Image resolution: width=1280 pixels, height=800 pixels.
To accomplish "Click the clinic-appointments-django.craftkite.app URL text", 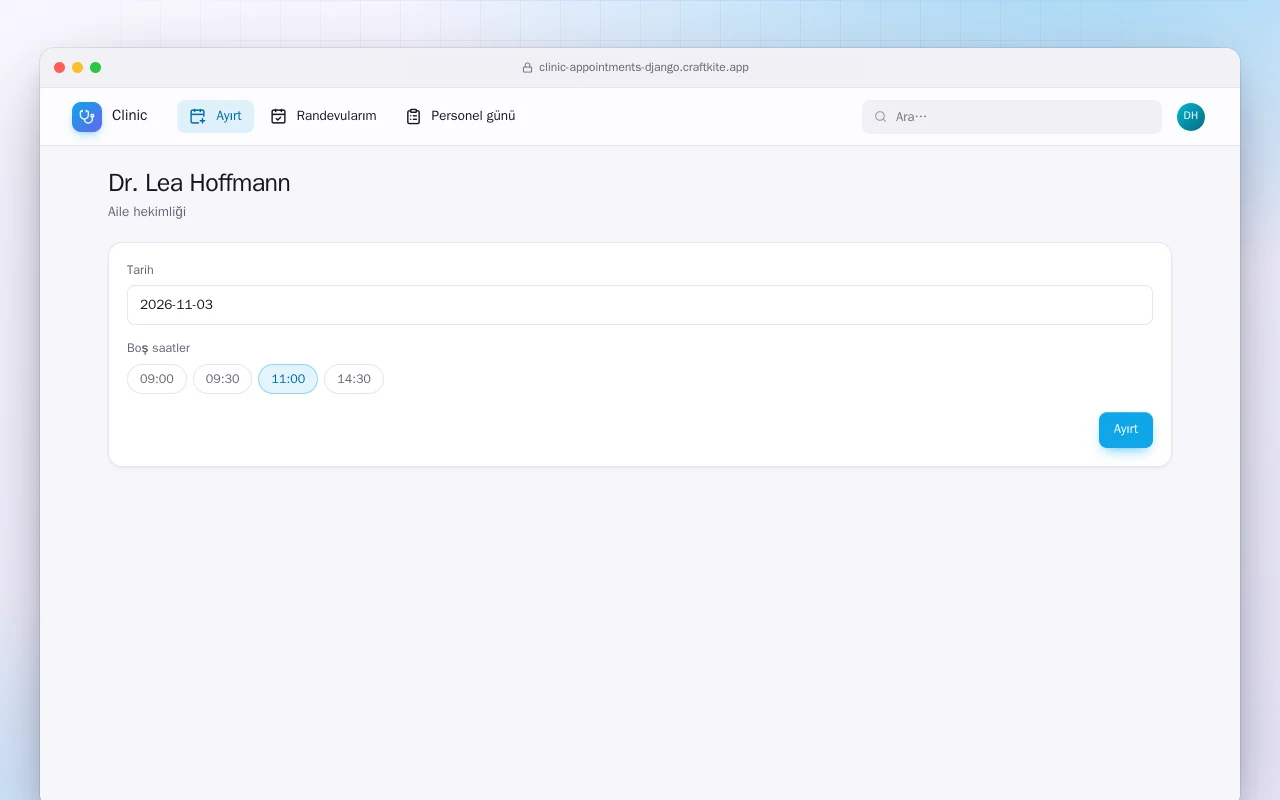I will coord(644,68).
